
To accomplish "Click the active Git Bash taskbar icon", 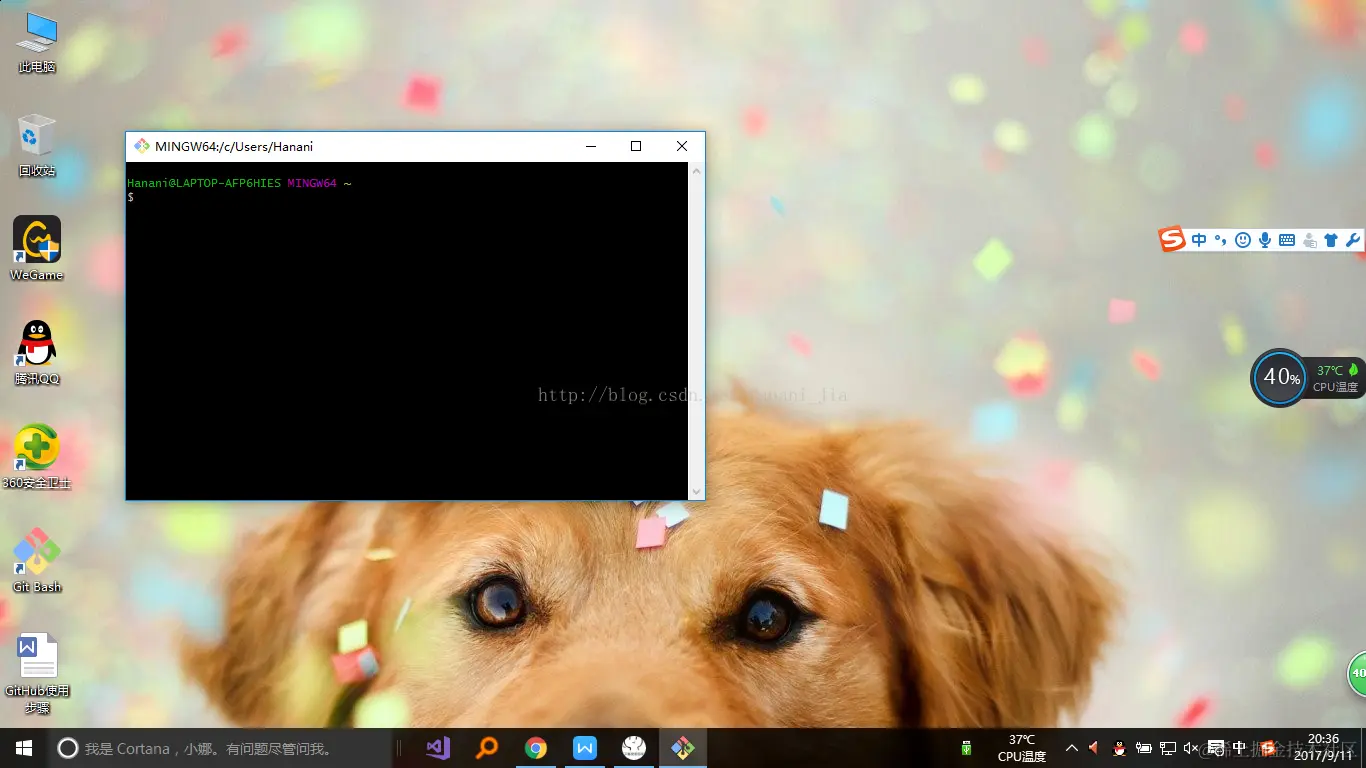I will (683, 748).
